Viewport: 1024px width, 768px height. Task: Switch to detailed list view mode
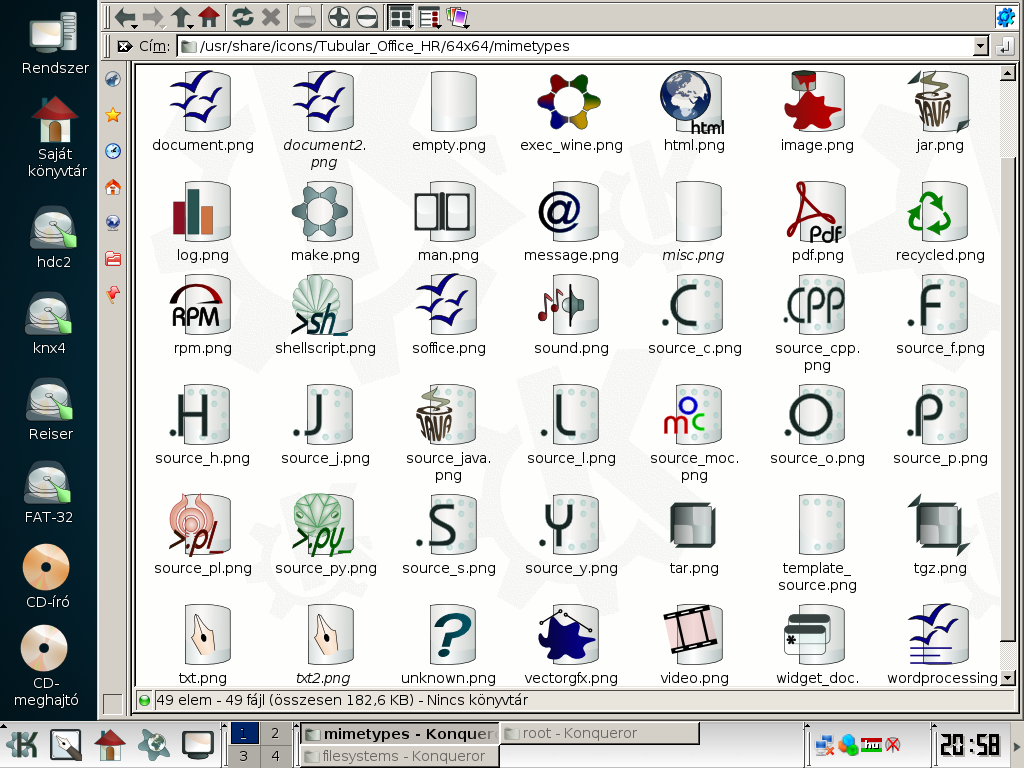[x=429, y=17]
